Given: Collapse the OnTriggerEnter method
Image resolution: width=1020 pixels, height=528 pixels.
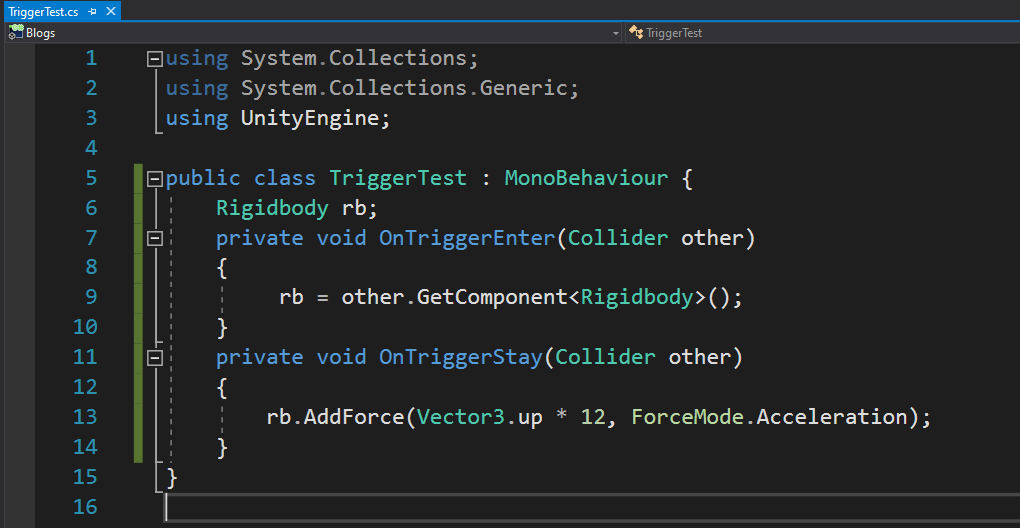Looking at the screenshot, I should click(155, 239).
